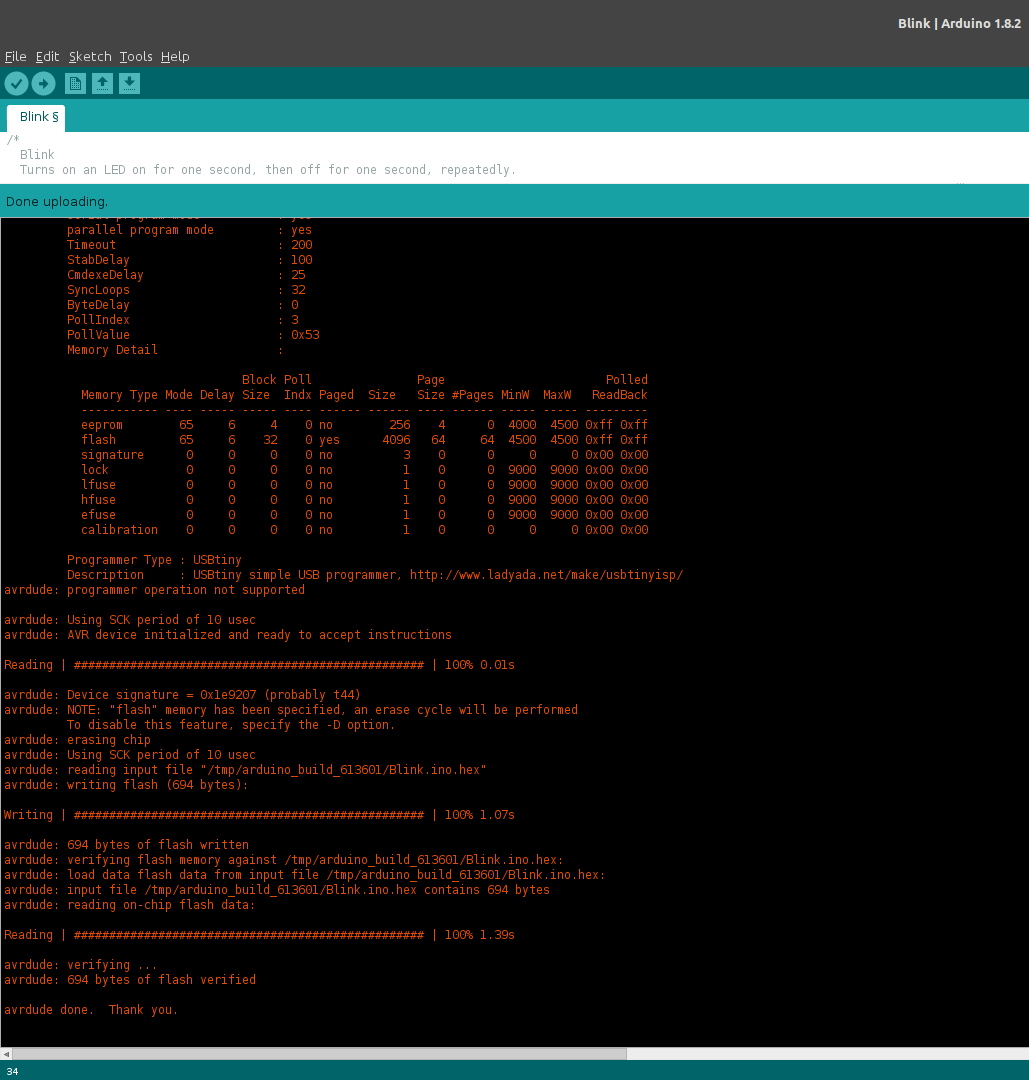
Task: Click the 'hfuse' memory row
Action: click(364, 500)
